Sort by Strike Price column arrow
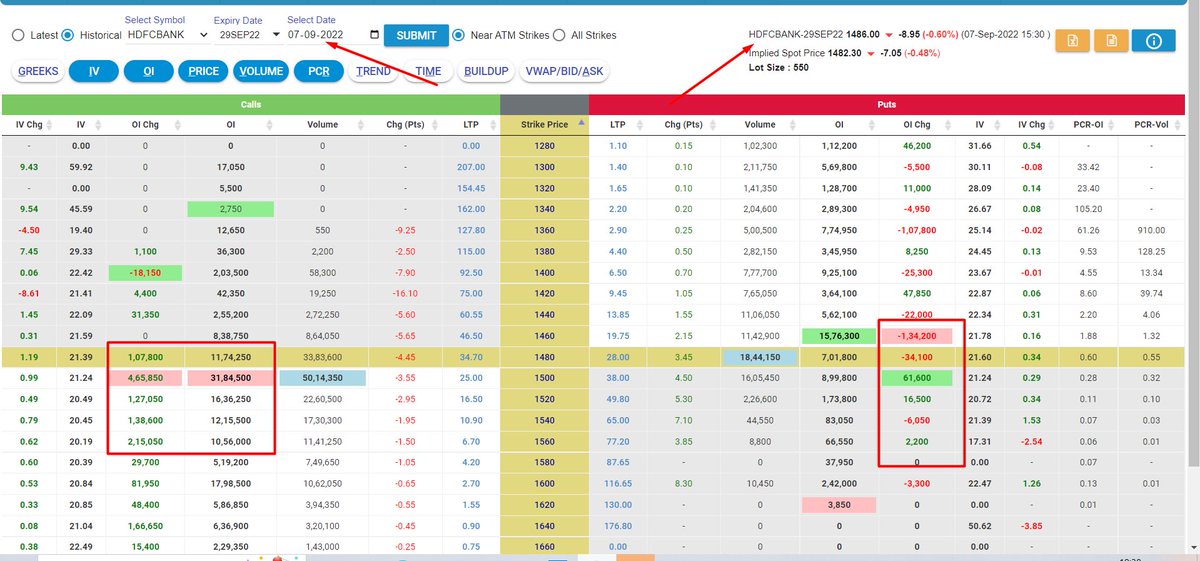1200x561 pixels. 580,125
